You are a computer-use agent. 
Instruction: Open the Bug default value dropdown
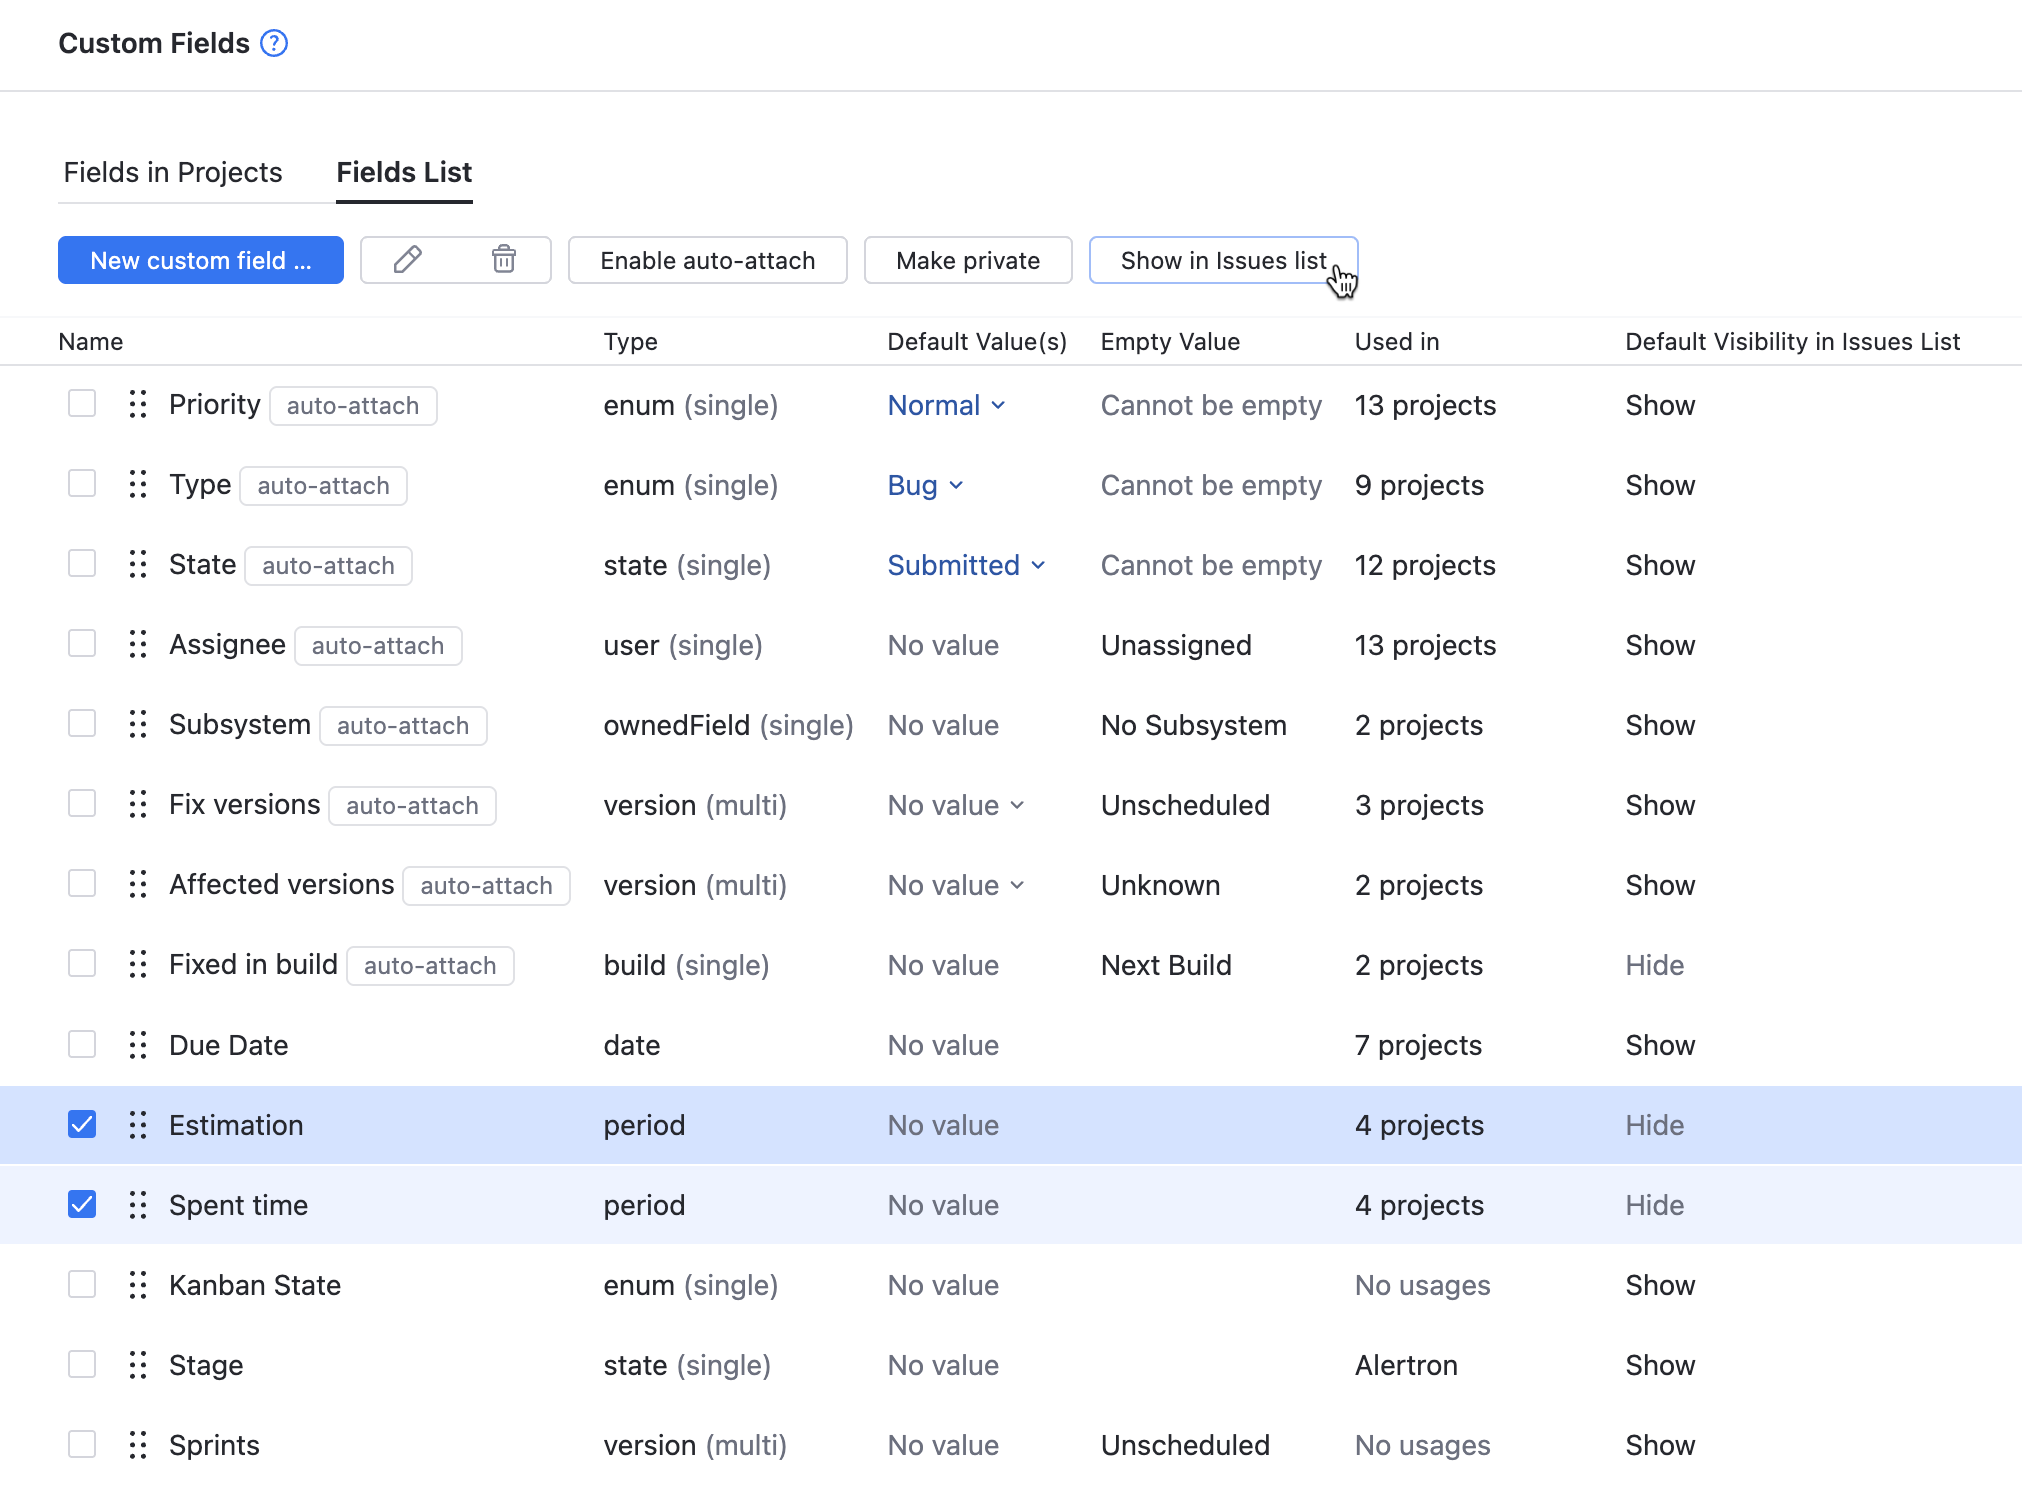pos(924,485)
